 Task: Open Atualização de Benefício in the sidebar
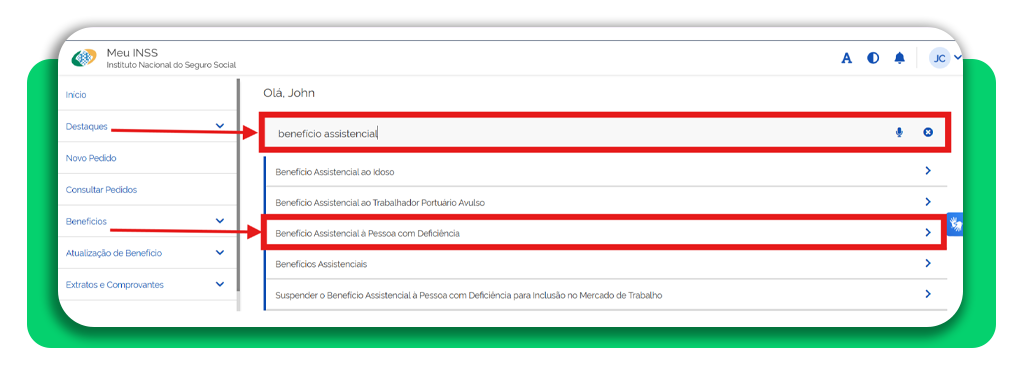(114, 253)
